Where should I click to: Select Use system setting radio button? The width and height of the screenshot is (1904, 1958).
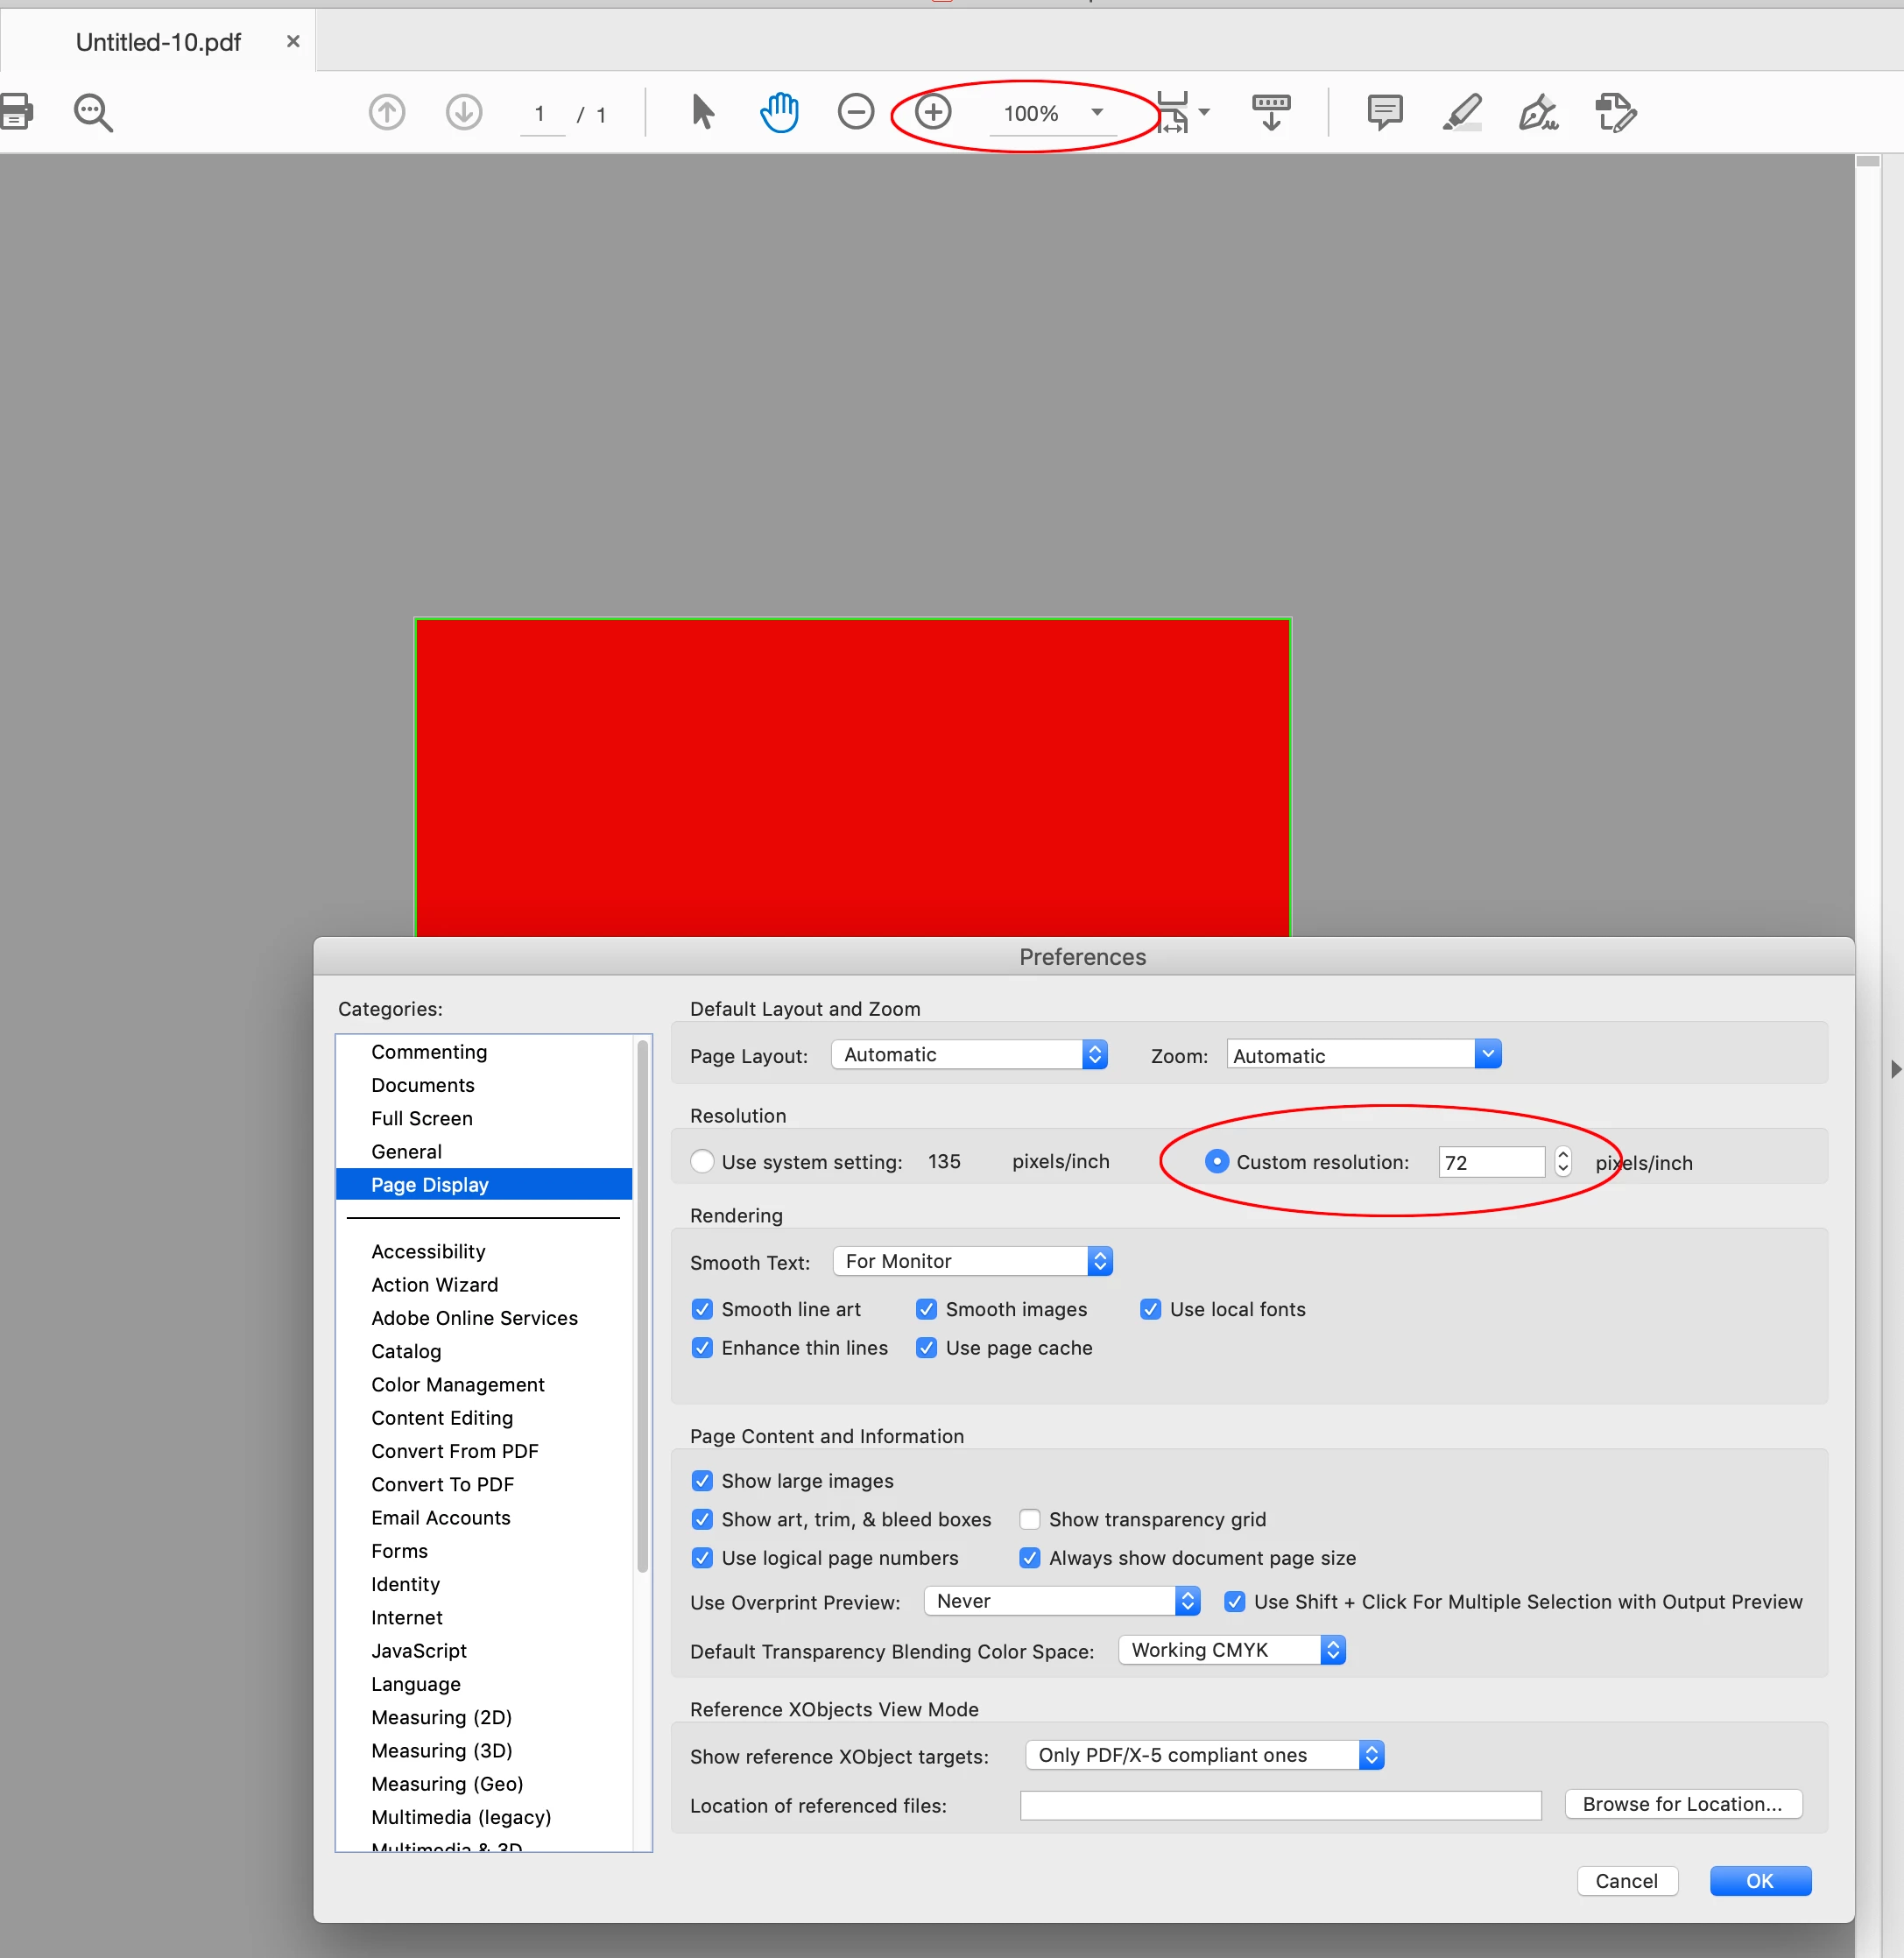702,1161
